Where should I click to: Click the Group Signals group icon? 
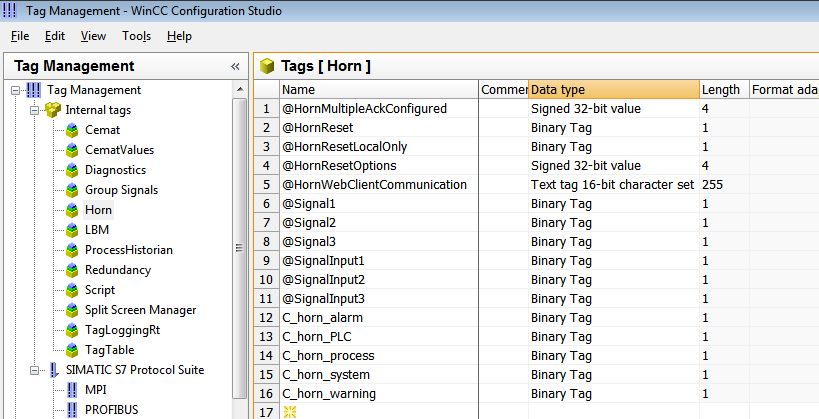(72, 190)
